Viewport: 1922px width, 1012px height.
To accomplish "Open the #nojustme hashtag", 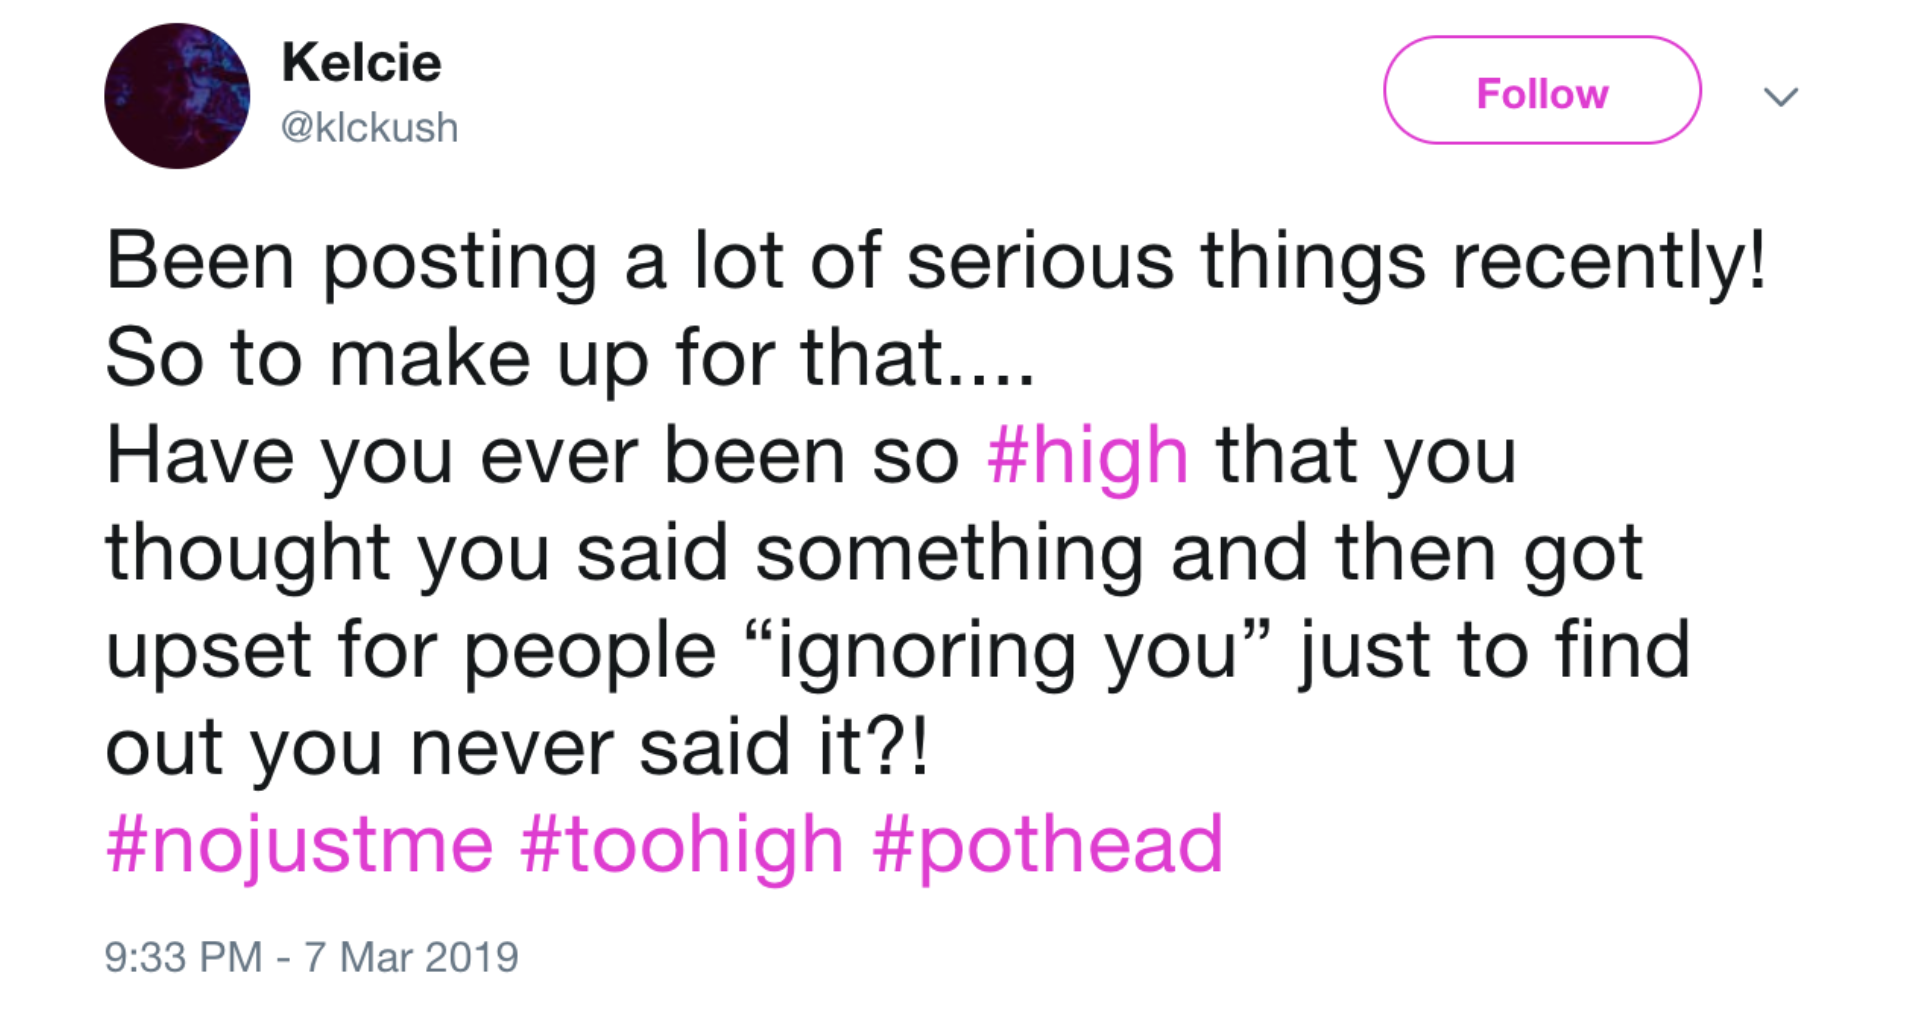I will [299, 845].
